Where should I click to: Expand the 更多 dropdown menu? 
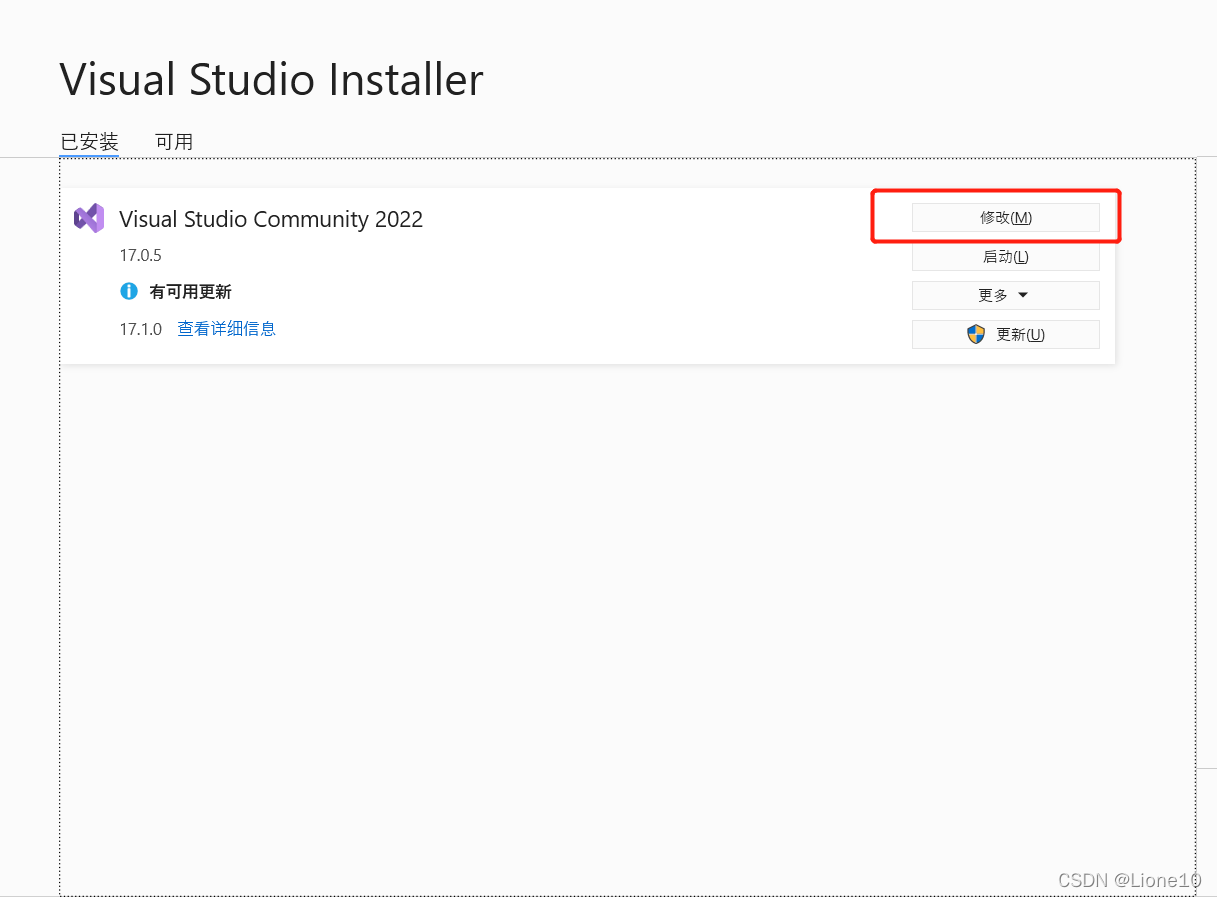coord(1005,295)
